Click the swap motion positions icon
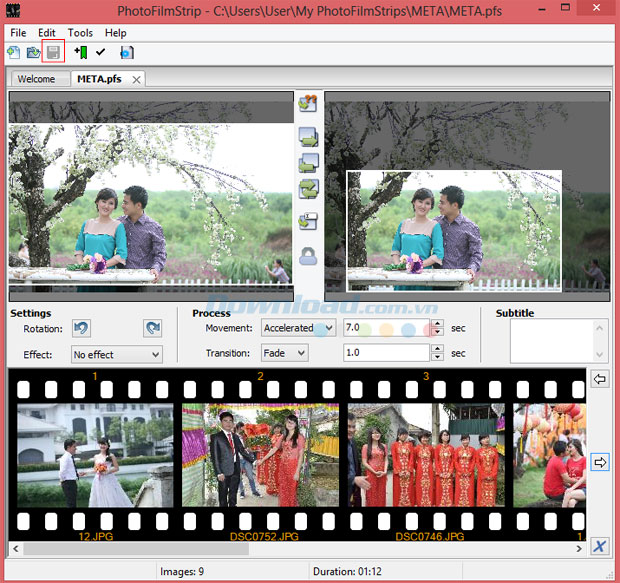The width and height of the screenshot is (620, 583). pyautogui.click(x=308, y=191)
